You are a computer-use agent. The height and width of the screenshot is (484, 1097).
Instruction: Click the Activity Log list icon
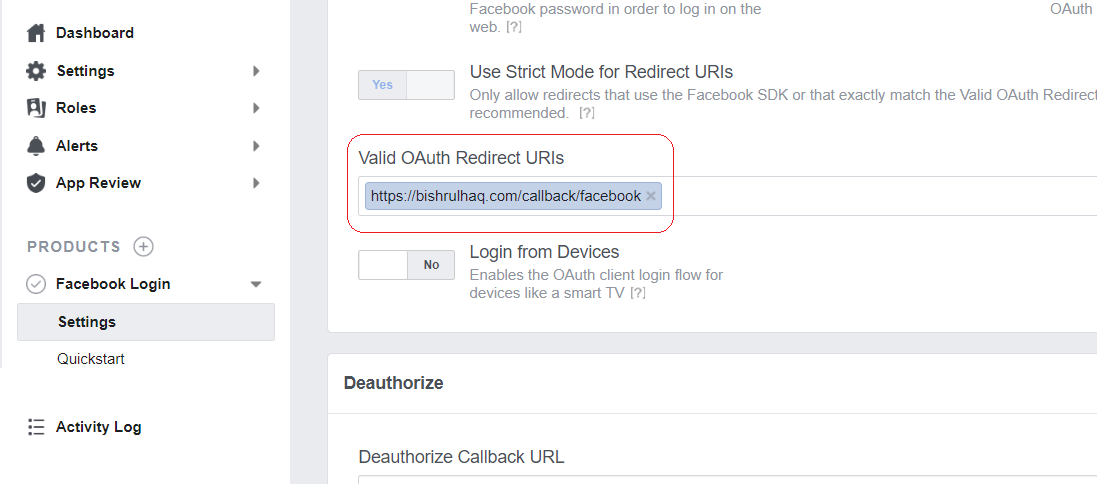tap(36, 427)
